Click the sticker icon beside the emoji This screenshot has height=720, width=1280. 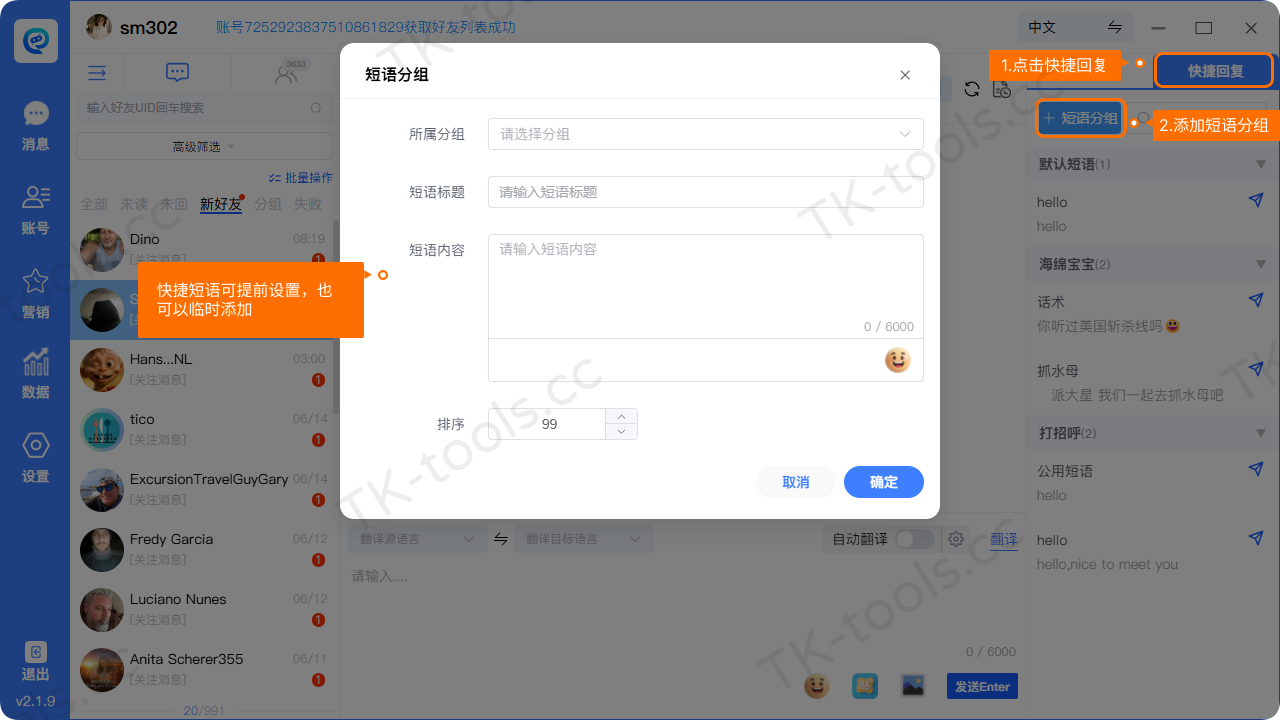pyautogui.click(x=865, y=686)
